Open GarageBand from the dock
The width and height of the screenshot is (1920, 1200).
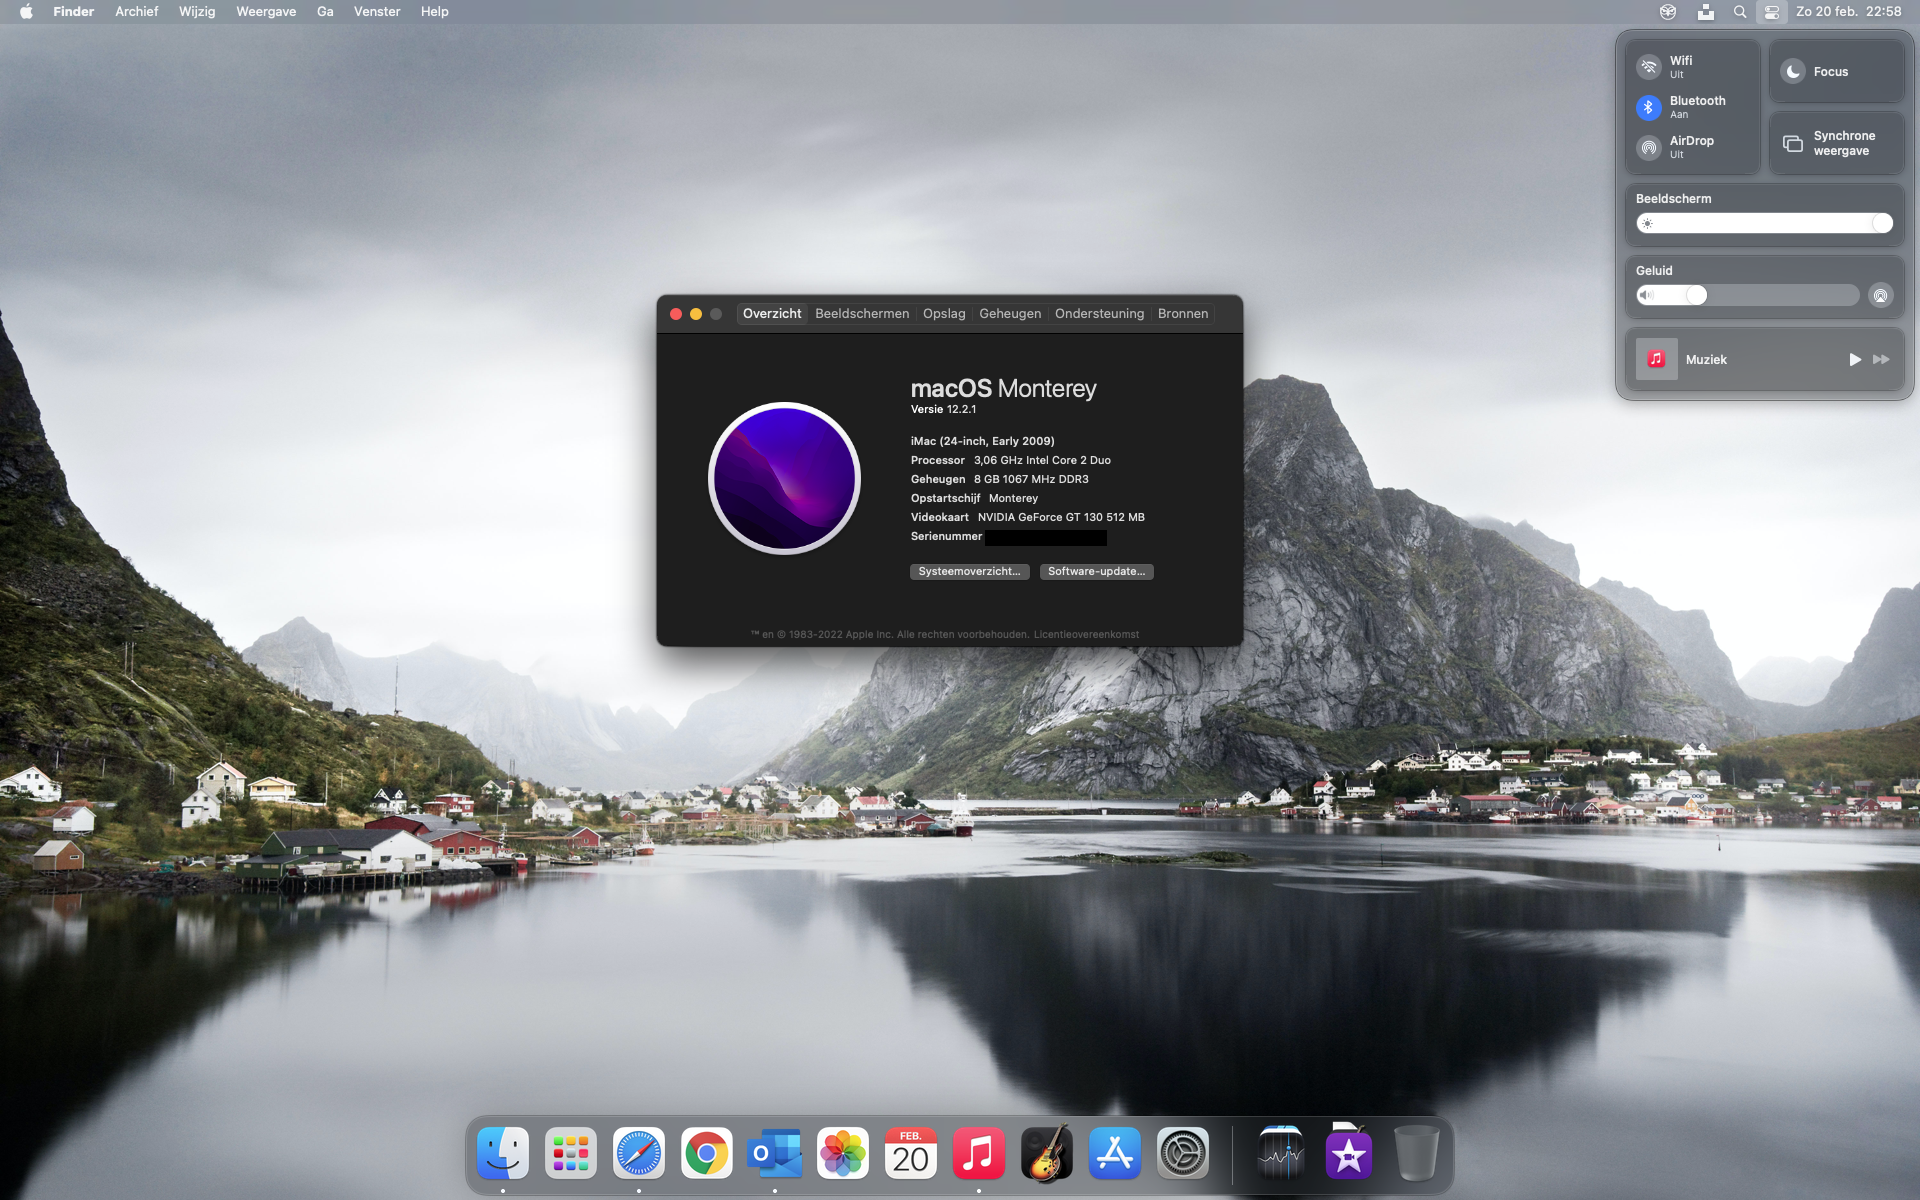[x=1047, y=1154]
